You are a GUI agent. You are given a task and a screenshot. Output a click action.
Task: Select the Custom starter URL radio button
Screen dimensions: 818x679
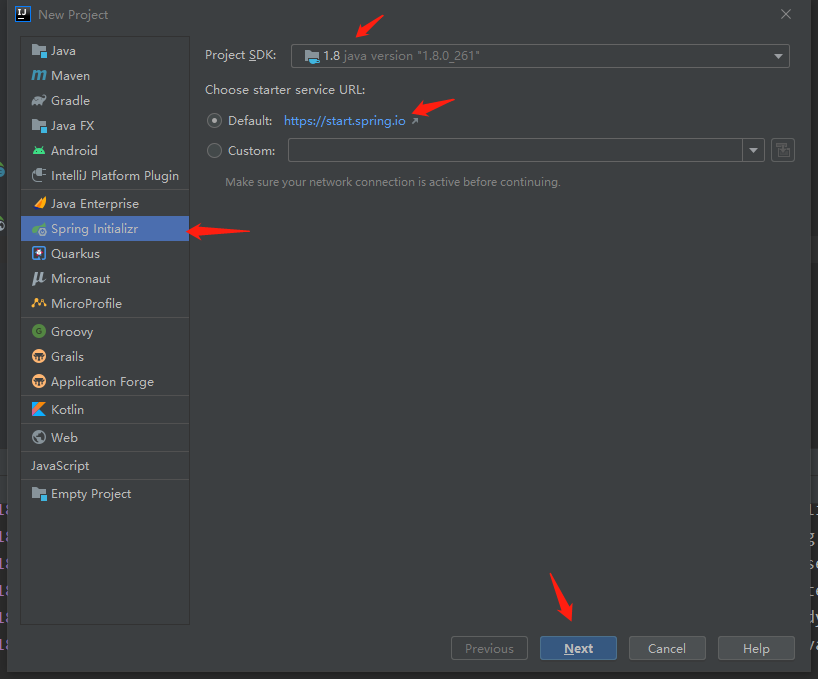tap(214, 151)
